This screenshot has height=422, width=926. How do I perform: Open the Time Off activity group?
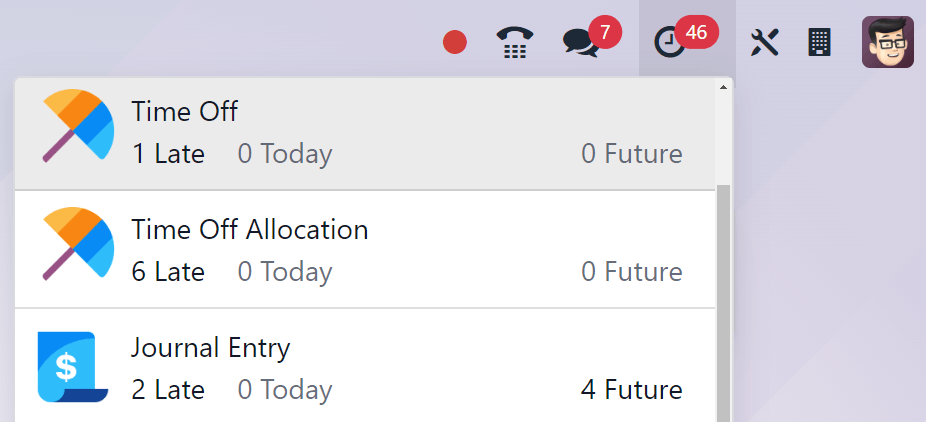pyautogui.click(x=185, y=111)
